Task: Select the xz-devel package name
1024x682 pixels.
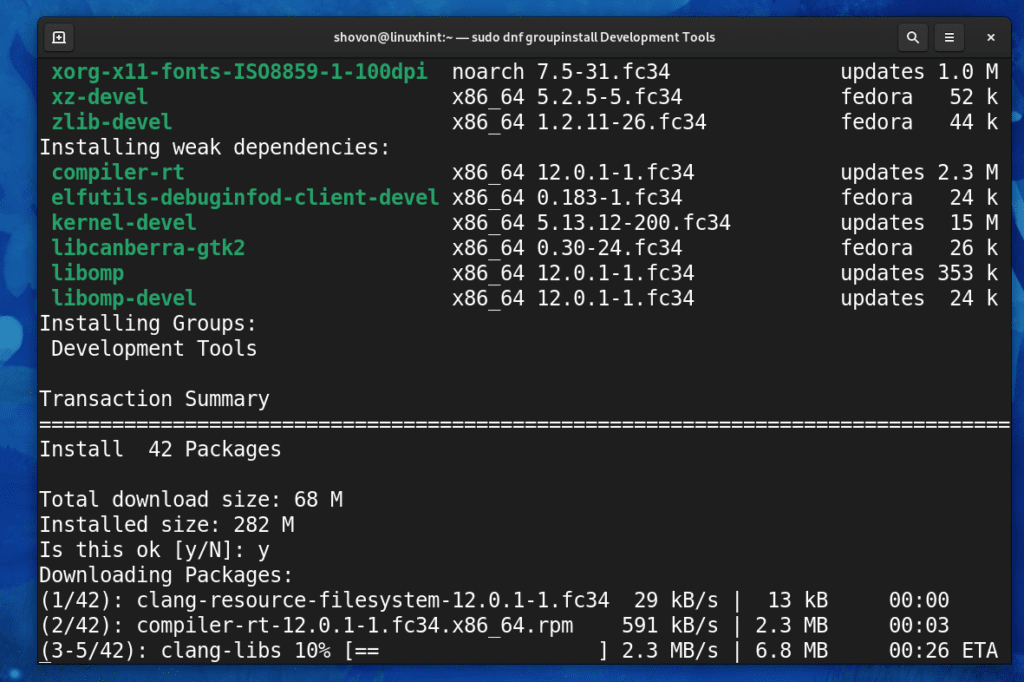Action: tap(99, 96)
